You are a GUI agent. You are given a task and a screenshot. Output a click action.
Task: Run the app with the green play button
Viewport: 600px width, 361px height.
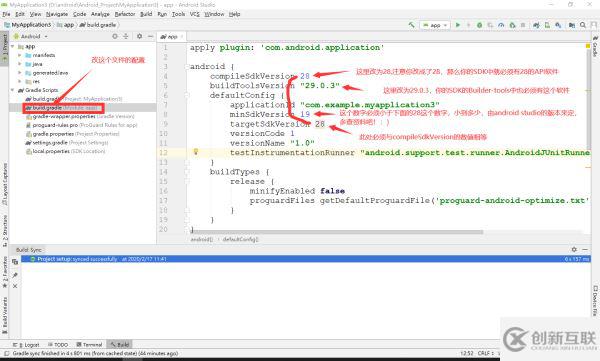click(x=458, y=25)
